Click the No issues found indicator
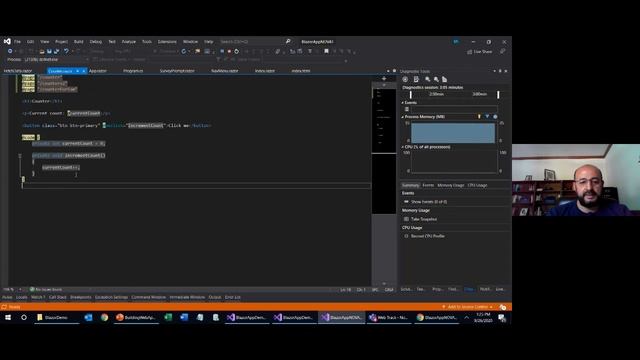Viewport: 640px width, 360px height. click(46, 289)
